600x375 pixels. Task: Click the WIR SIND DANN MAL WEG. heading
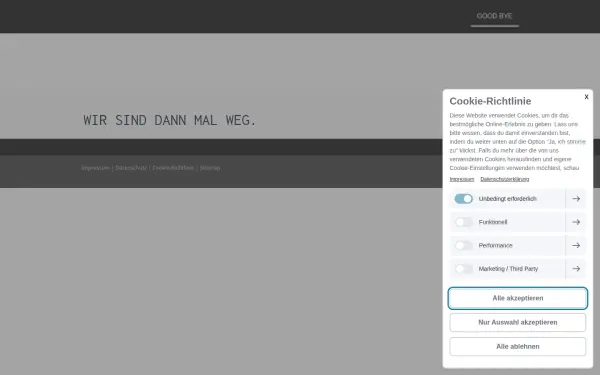[x=170, y=120]
